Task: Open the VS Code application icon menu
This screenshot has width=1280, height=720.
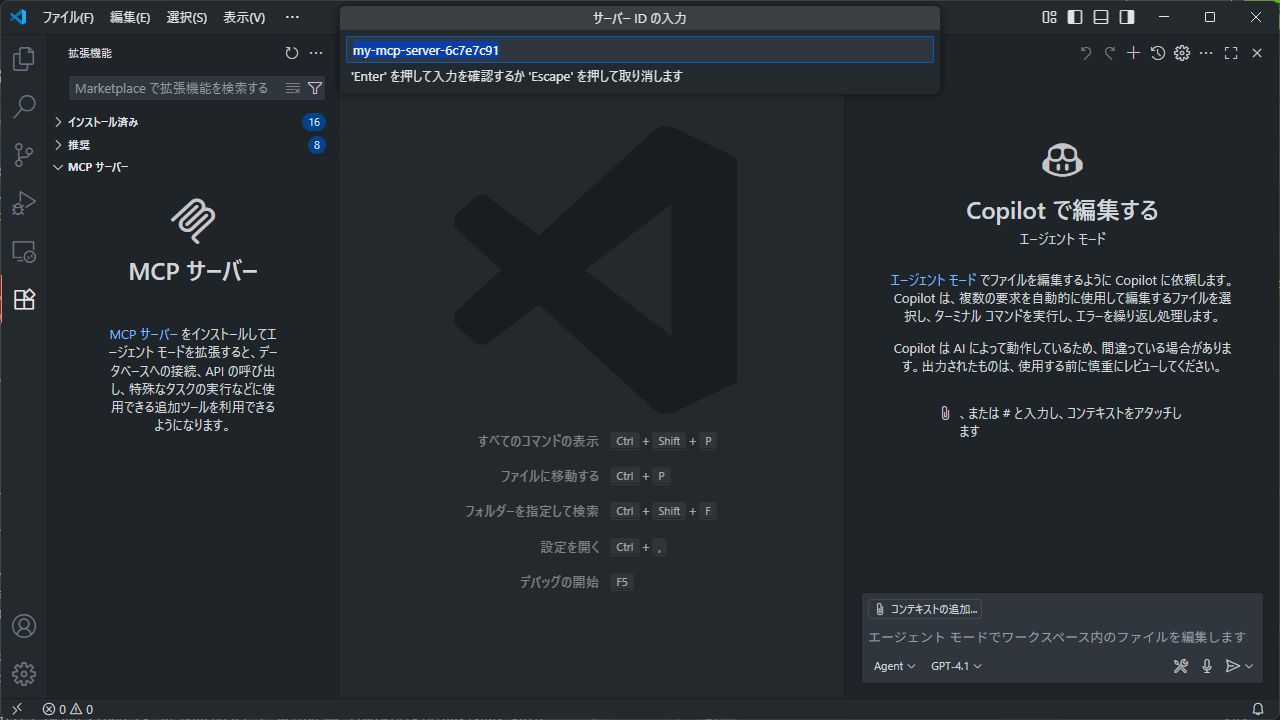Action: [x=17, y=17]
